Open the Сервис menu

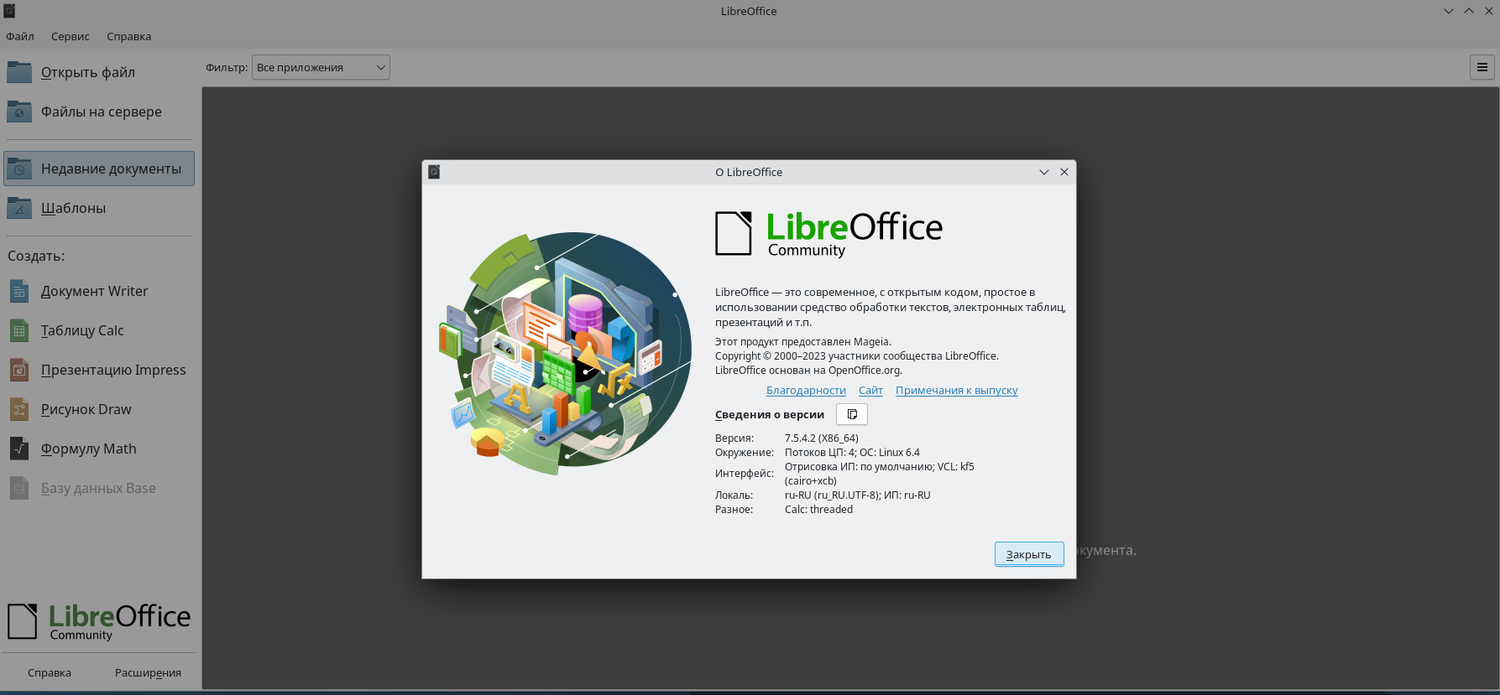pos(70,36)
